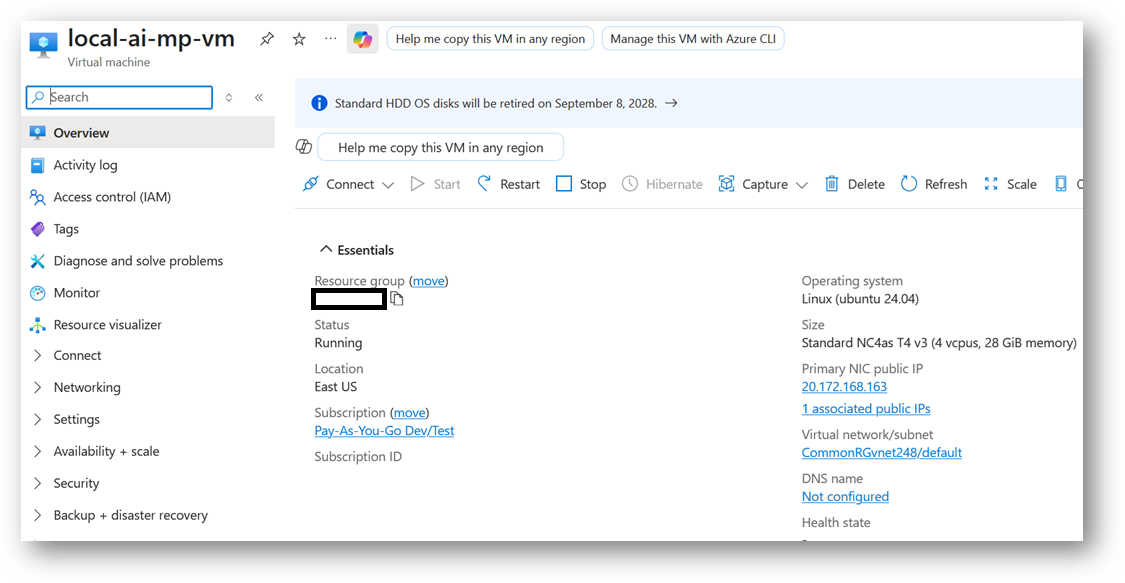The width and height of the screenshot is (1125, 583).
Task: Click move link beside Subscription
Action: pyautogui.click(x=410, y=412)
